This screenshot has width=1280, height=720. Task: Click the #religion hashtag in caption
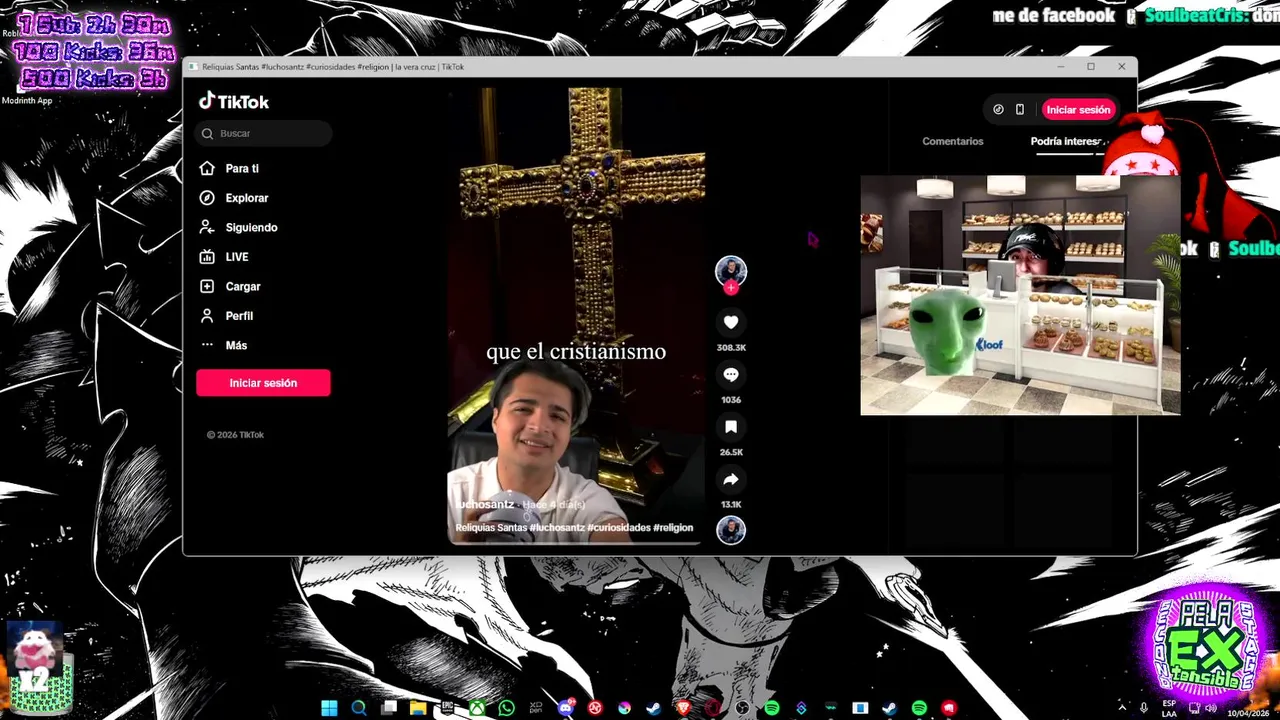(x=673, y=528)
